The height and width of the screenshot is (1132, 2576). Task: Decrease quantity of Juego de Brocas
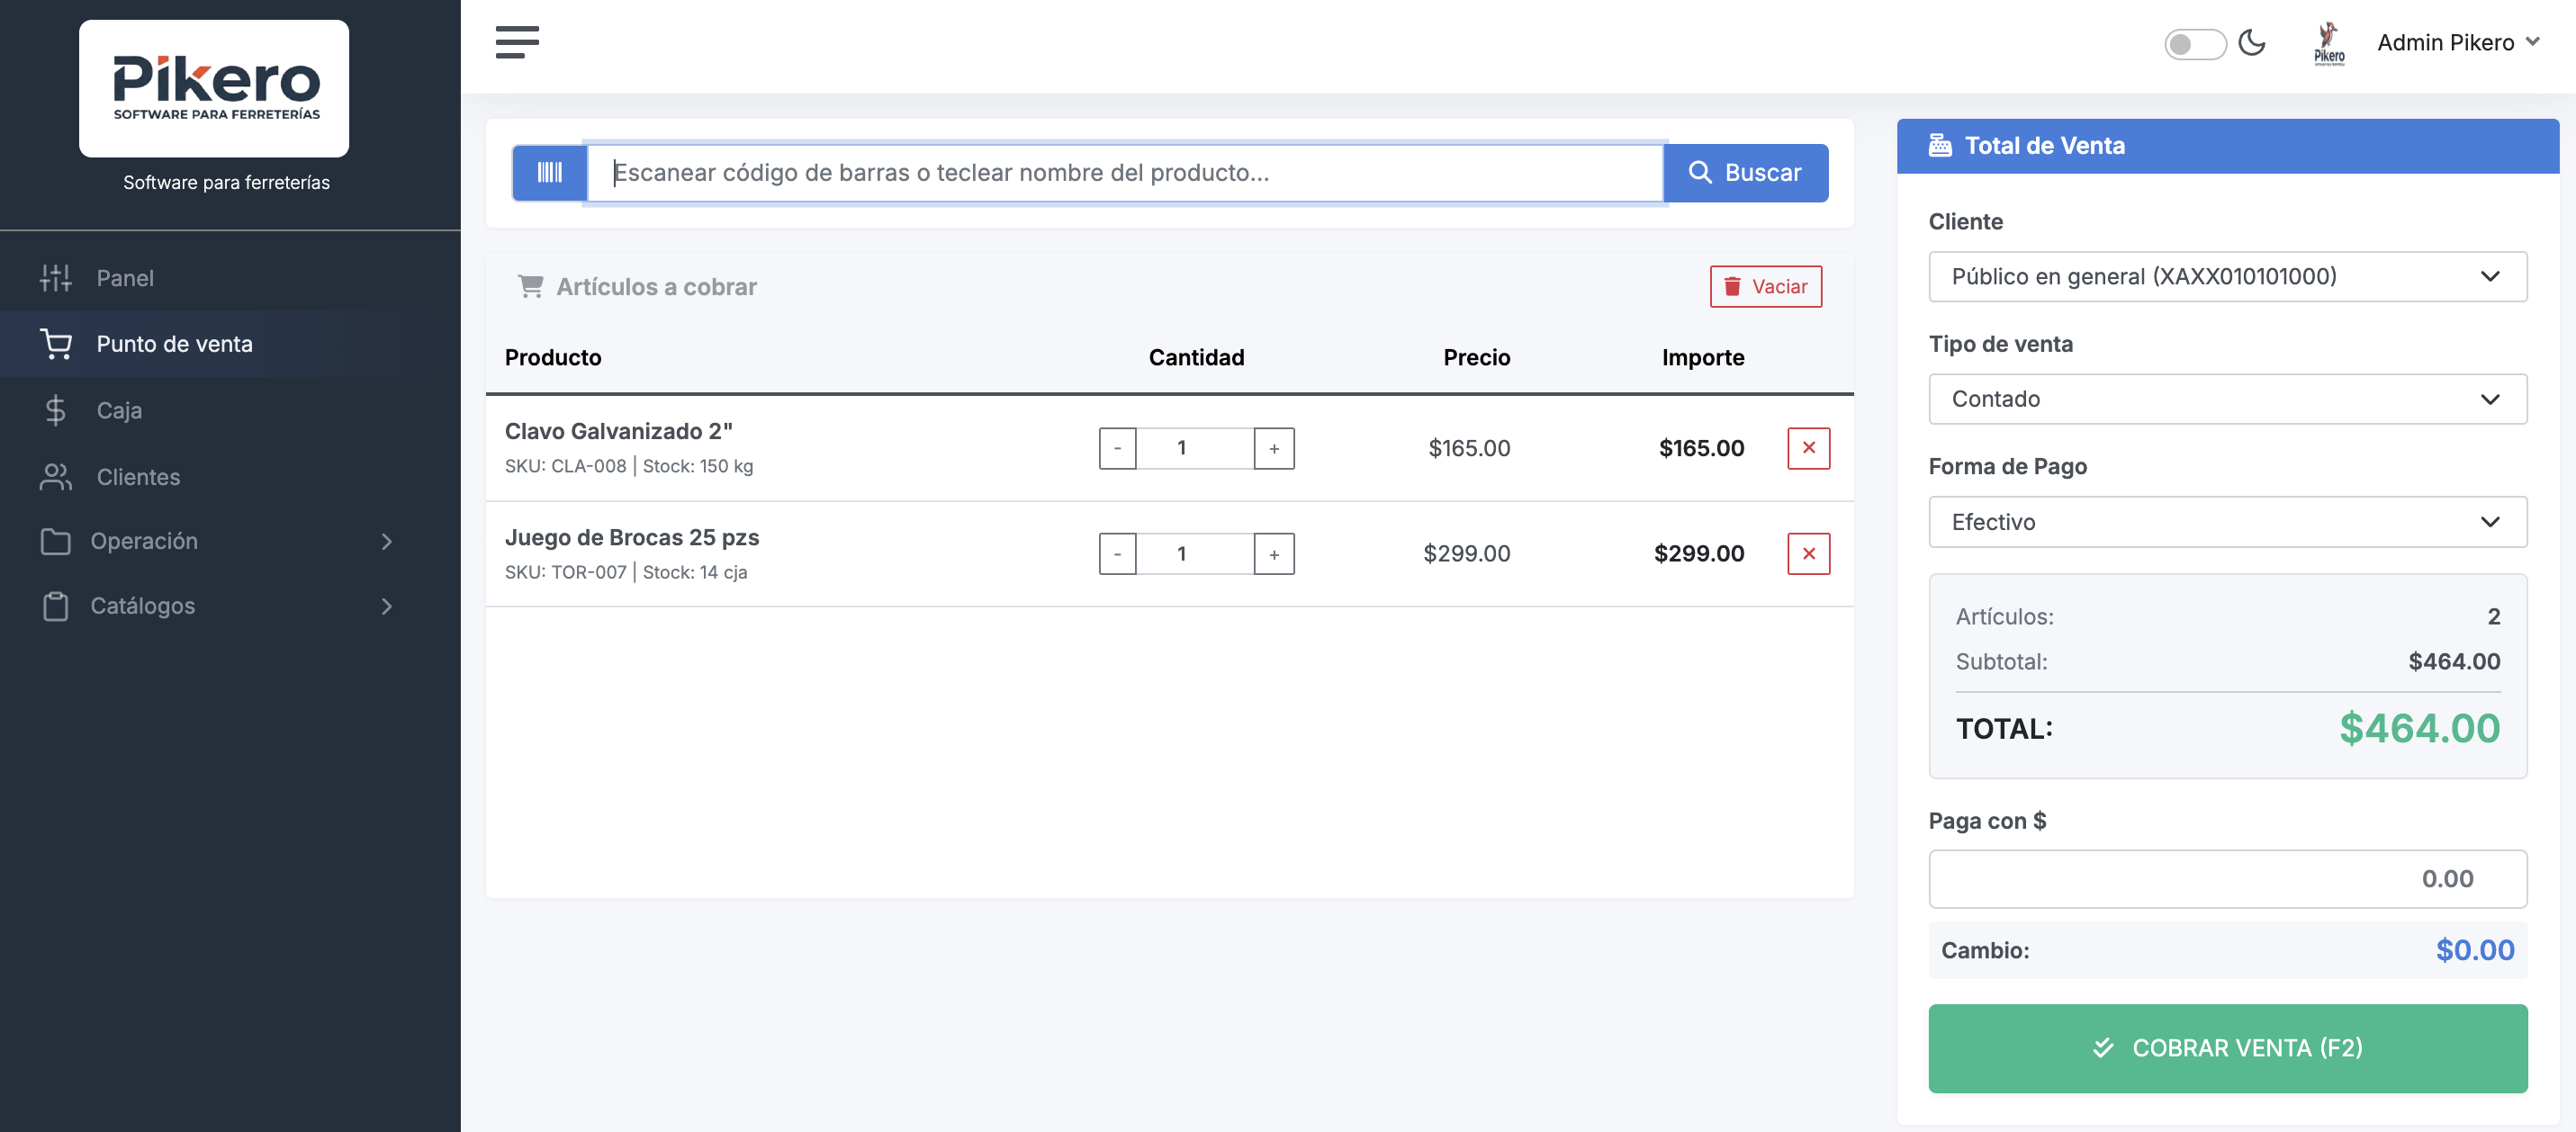(x=1117, y=554)
